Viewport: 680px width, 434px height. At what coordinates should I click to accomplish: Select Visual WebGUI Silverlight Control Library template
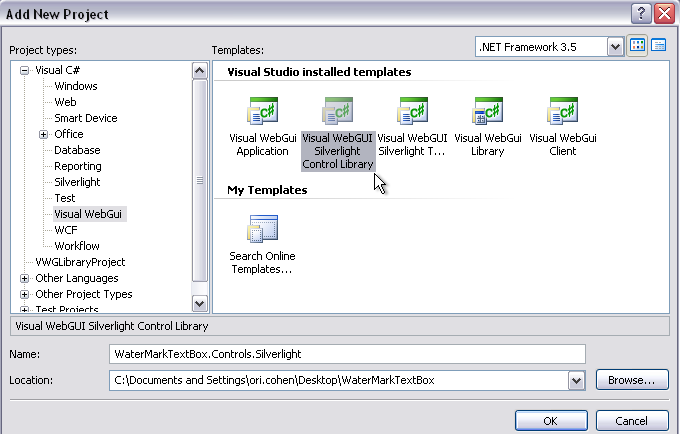coord(338,134)
